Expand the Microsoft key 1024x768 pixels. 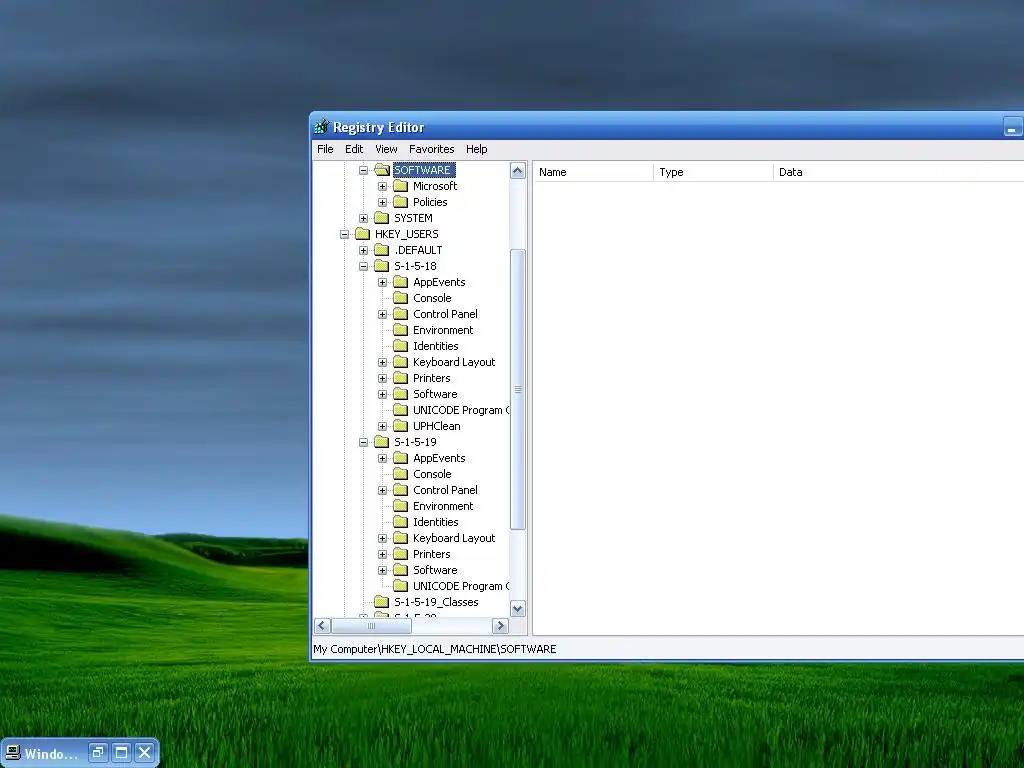(x=383, y=186)
